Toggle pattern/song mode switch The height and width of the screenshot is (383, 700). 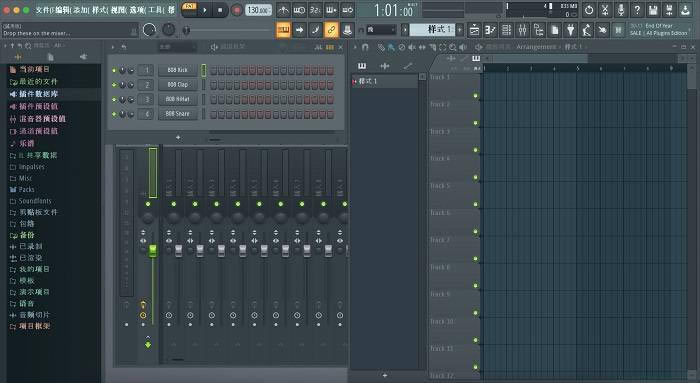pyautogui.click(x=189, y=9)
